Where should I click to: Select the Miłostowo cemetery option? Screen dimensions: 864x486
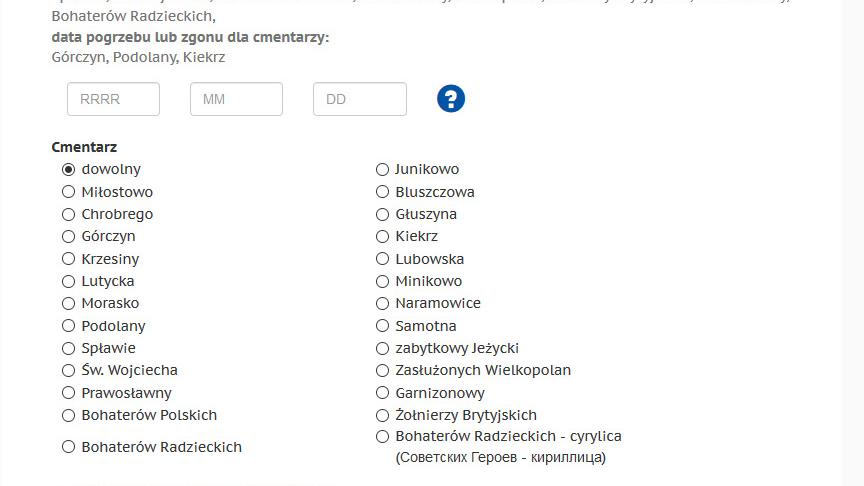[69, 192]
